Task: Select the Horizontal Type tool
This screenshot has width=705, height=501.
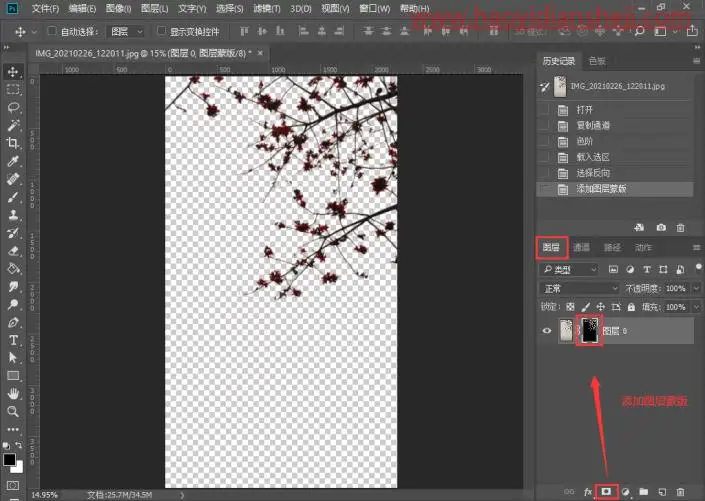Action: (x=13, y=340)
